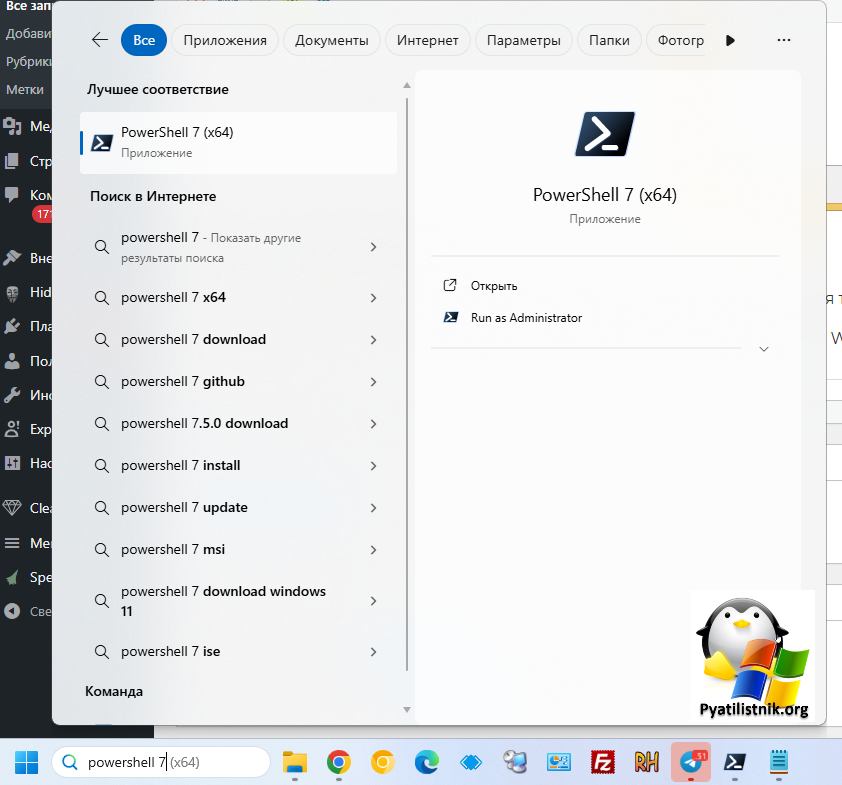Viewport: 842px width, 785px height.
Task: Click PowerShell icon in best match row
Action: pos(102,143)
